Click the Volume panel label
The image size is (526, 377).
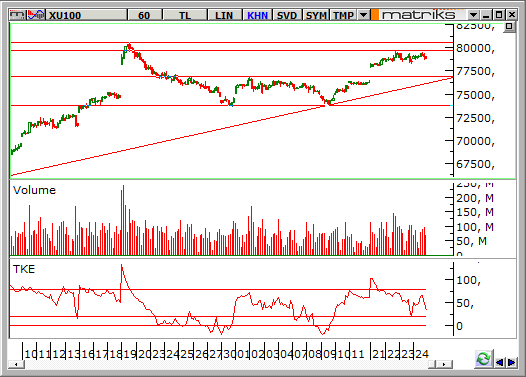pyautogui.click(x=34, y=190)
